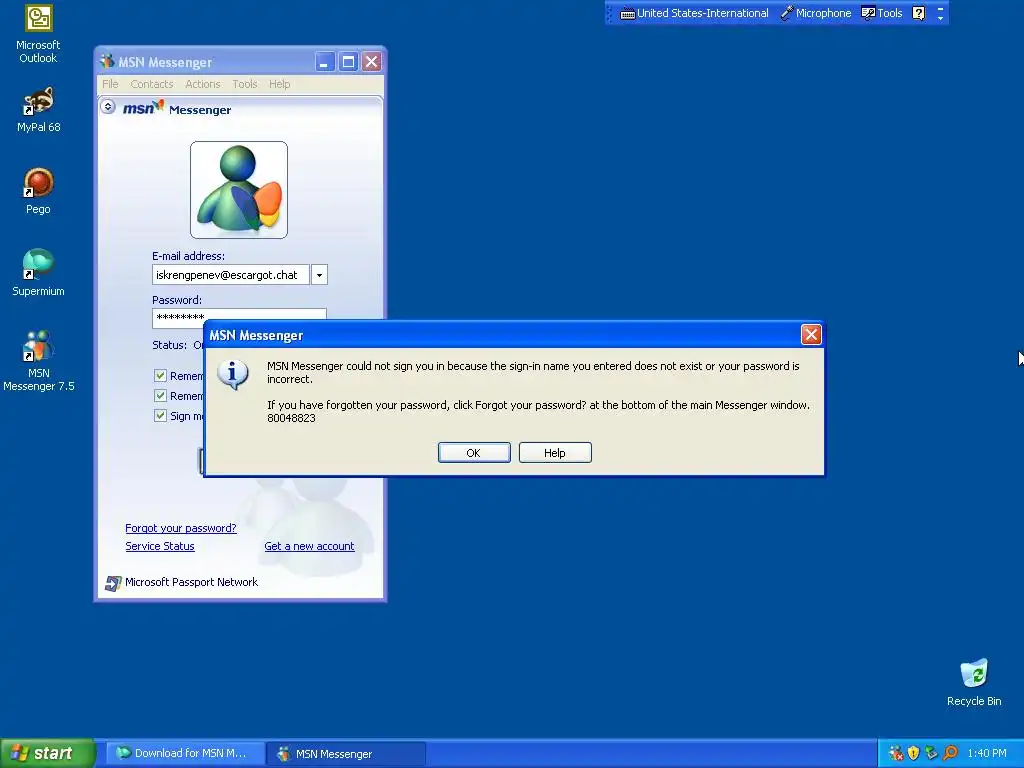Click Forgot your password? link
1024x768 pixels.
[181, 528]
